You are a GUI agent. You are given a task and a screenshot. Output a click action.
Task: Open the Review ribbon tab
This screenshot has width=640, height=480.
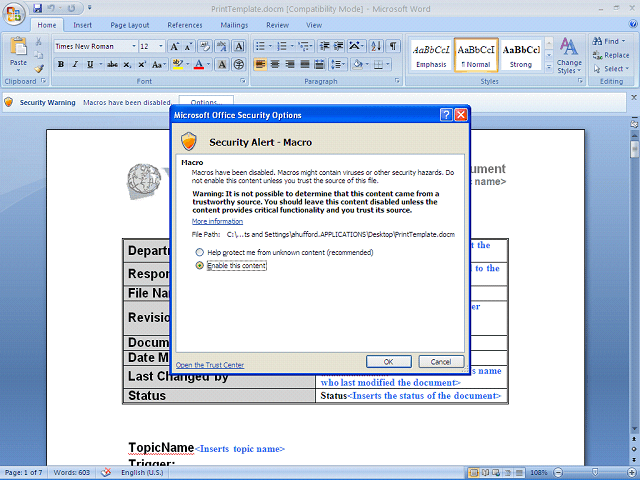click(278, 25)
